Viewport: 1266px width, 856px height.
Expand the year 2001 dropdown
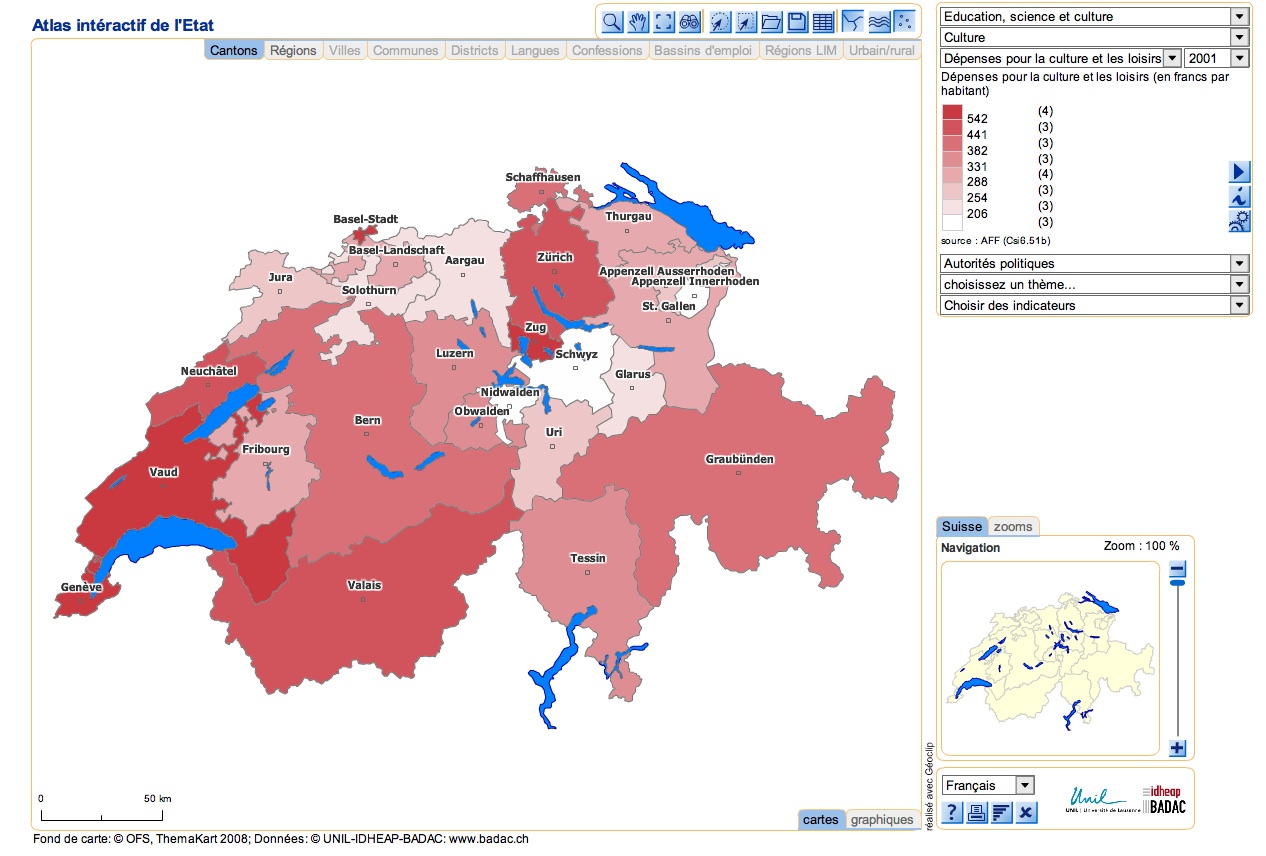1216,59
